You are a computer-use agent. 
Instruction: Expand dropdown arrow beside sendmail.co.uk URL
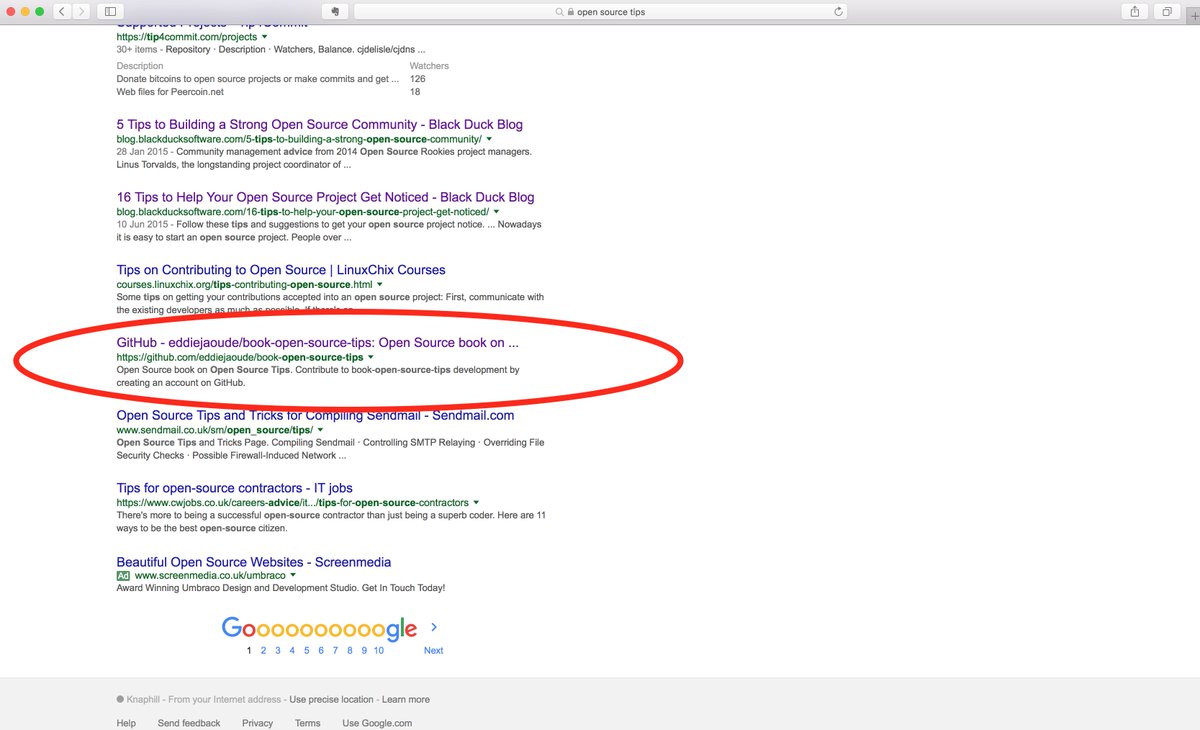pyautogui.click(x=321, y=430)
